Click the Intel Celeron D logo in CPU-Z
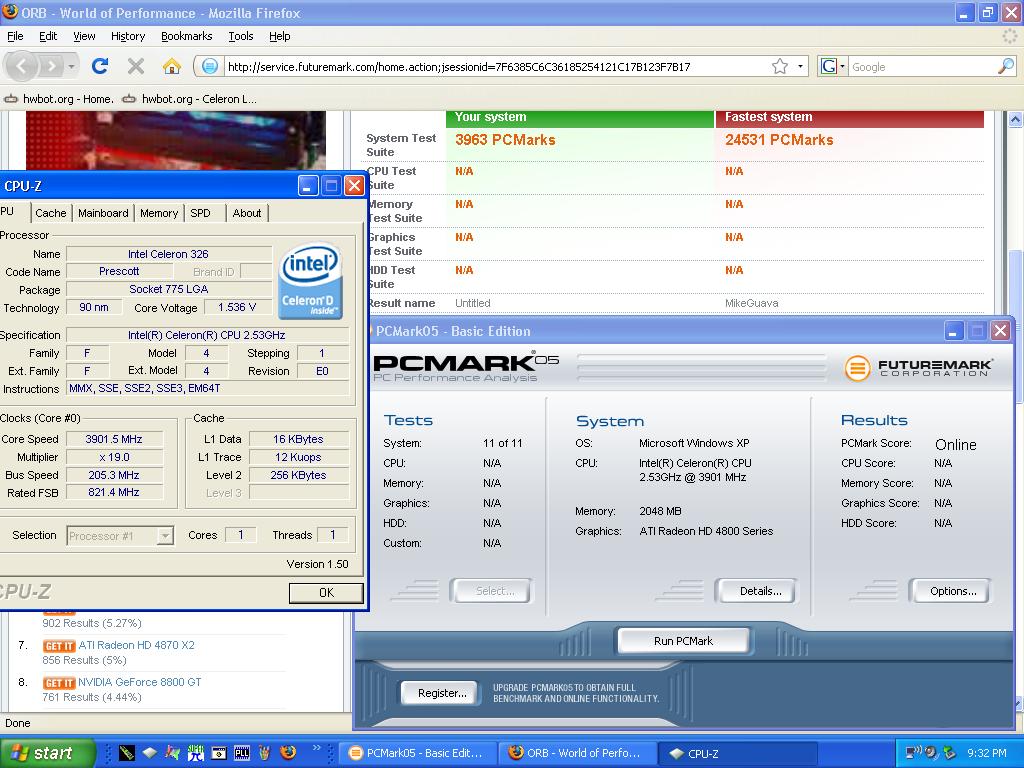 (x=311, y=281)
